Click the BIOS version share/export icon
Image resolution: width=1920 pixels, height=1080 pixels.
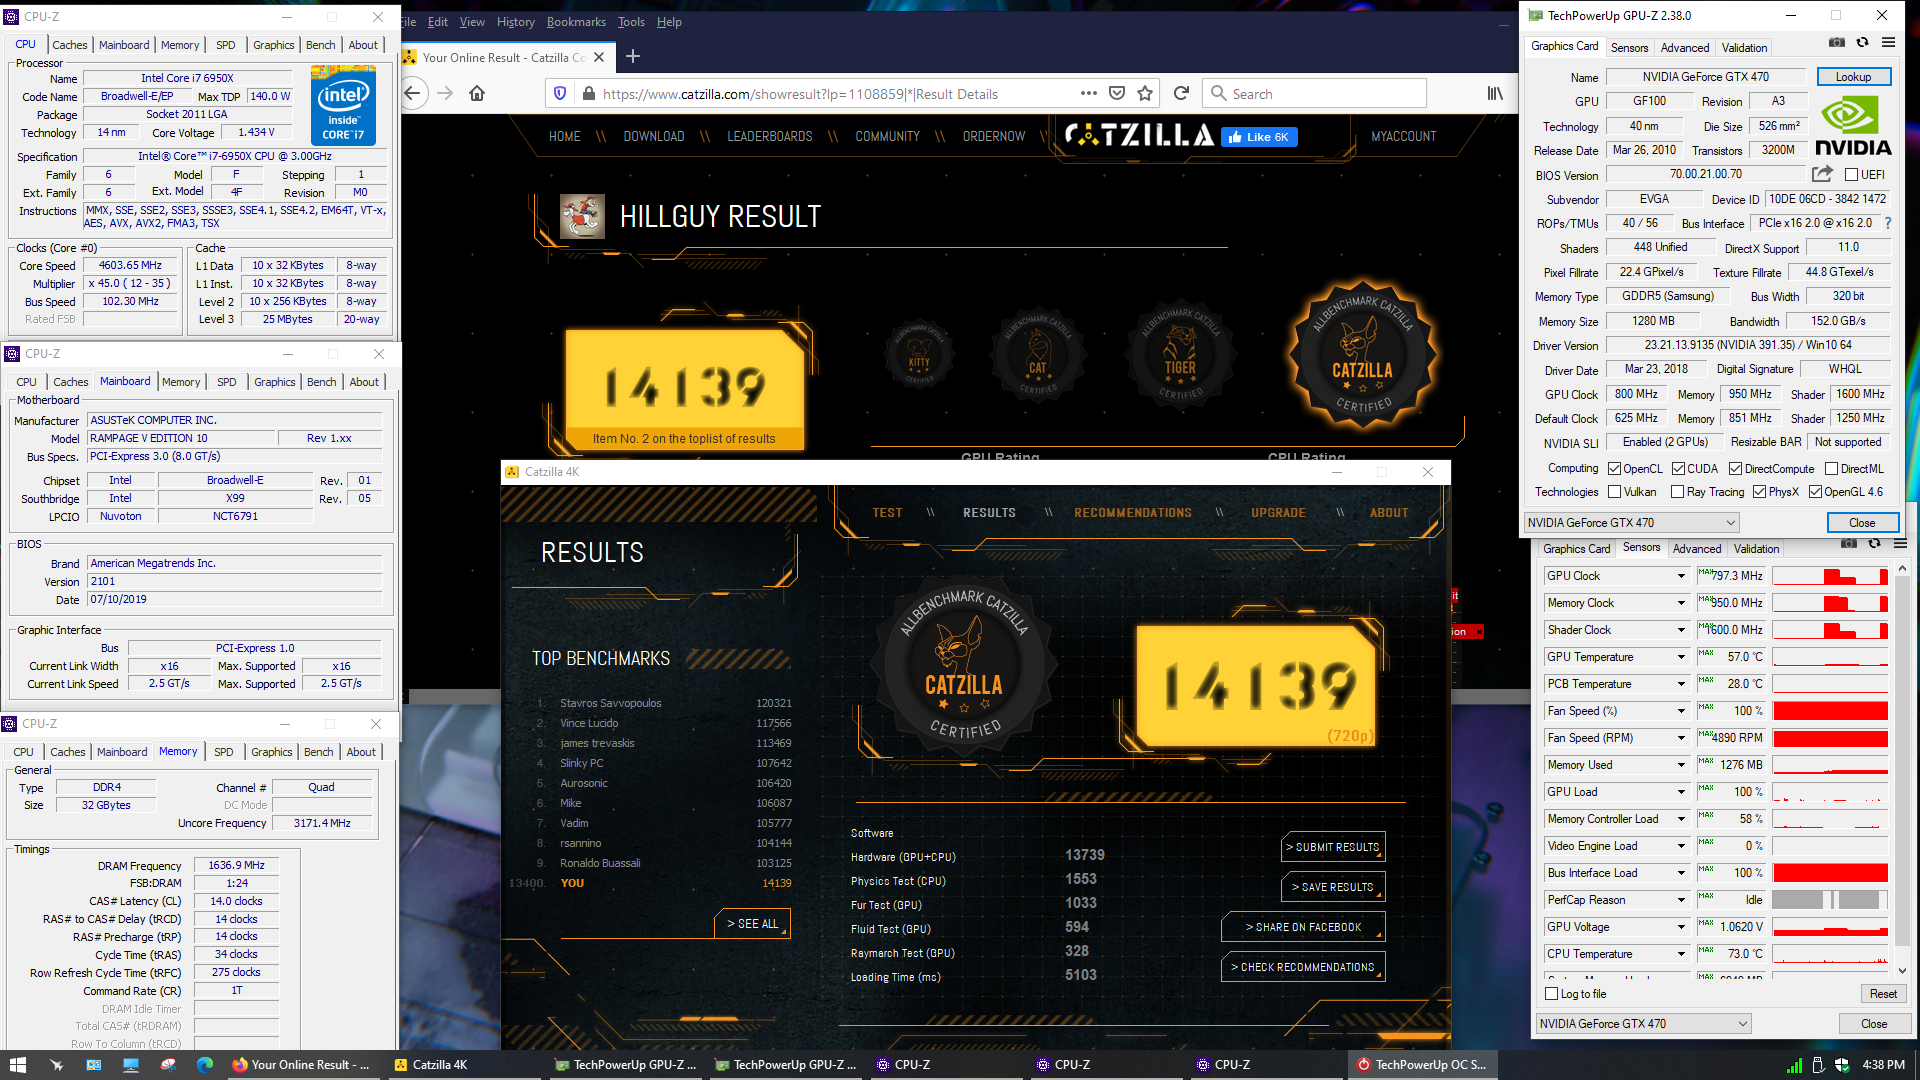[x=1822, y=174]
